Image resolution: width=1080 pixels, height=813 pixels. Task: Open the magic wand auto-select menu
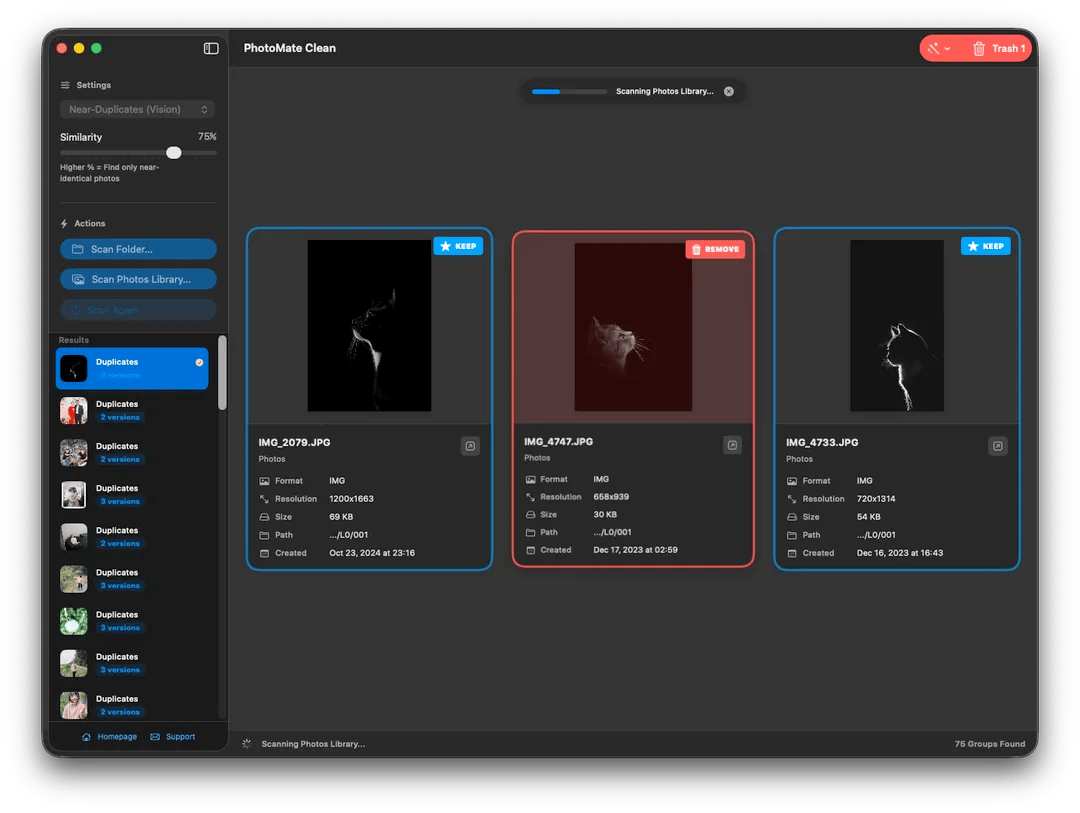coord(937,48)
